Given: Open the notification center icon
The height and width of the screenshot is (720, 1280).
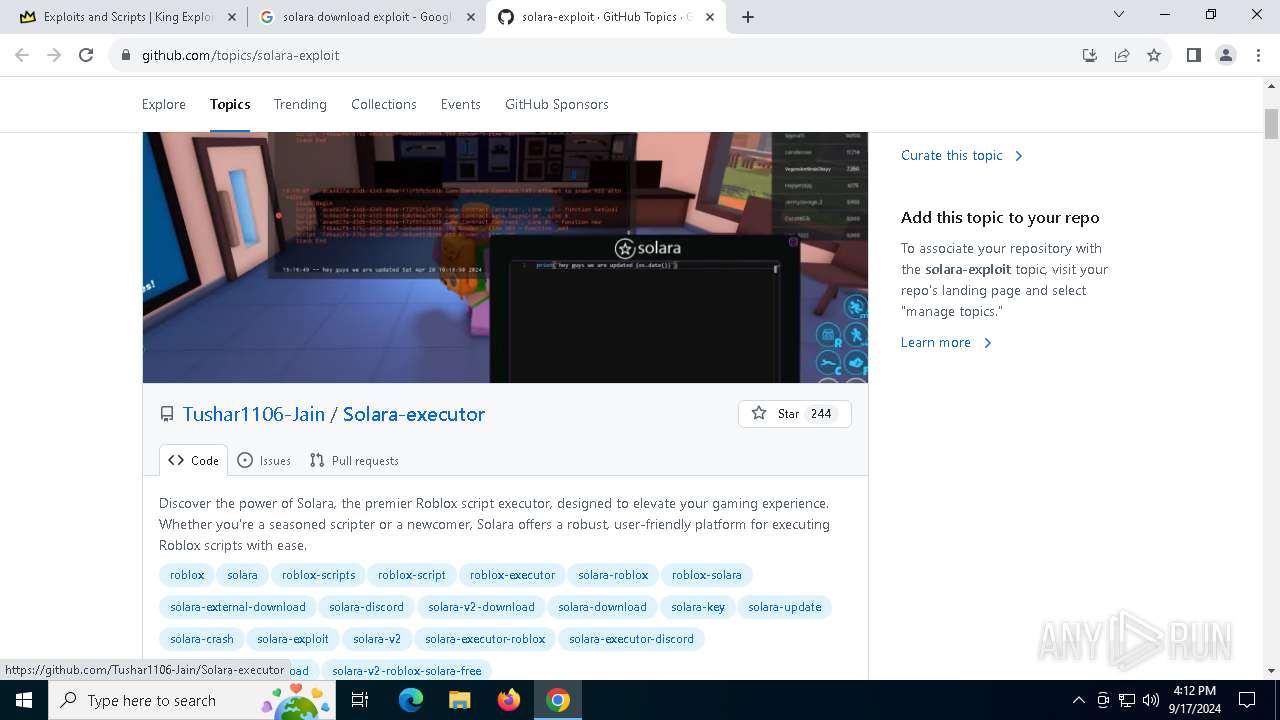Looking at the screenshot, I should click(x=1247, y=700).
